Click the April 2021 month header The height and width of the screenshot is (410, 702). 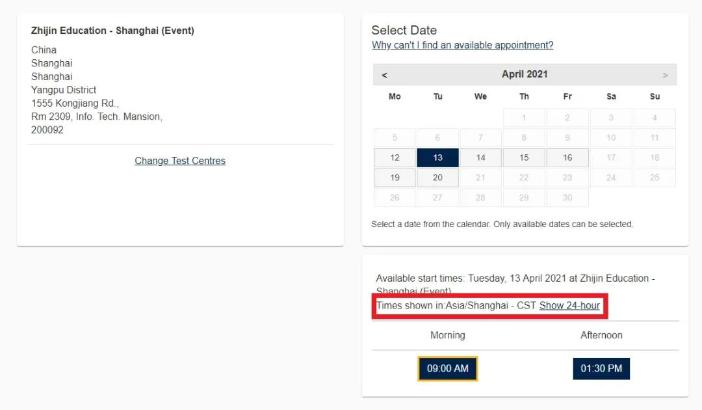524,75
